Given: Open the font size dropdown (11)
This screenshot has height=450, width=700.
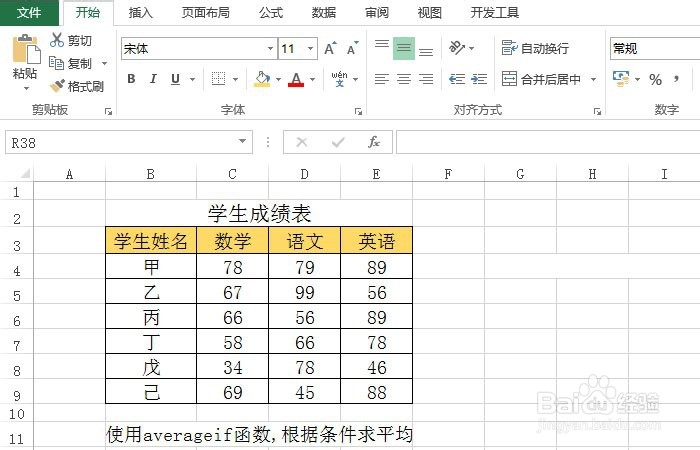Looking at the screenshot, I should coord(310,48).
